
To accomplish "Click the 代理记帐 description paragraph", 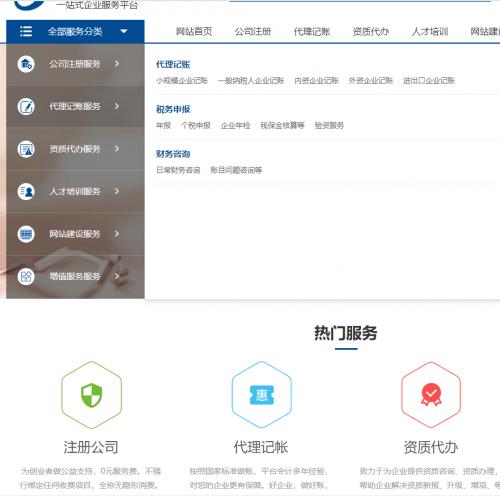I will click(x=259, y=478).
